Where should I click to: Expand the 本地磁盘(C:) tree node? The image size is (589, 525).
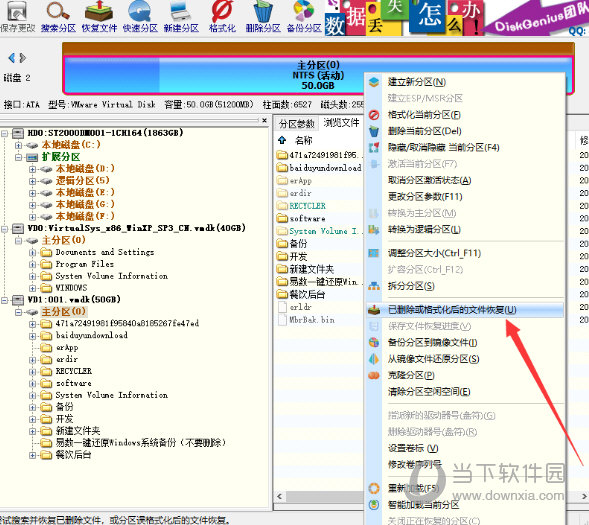18,145
